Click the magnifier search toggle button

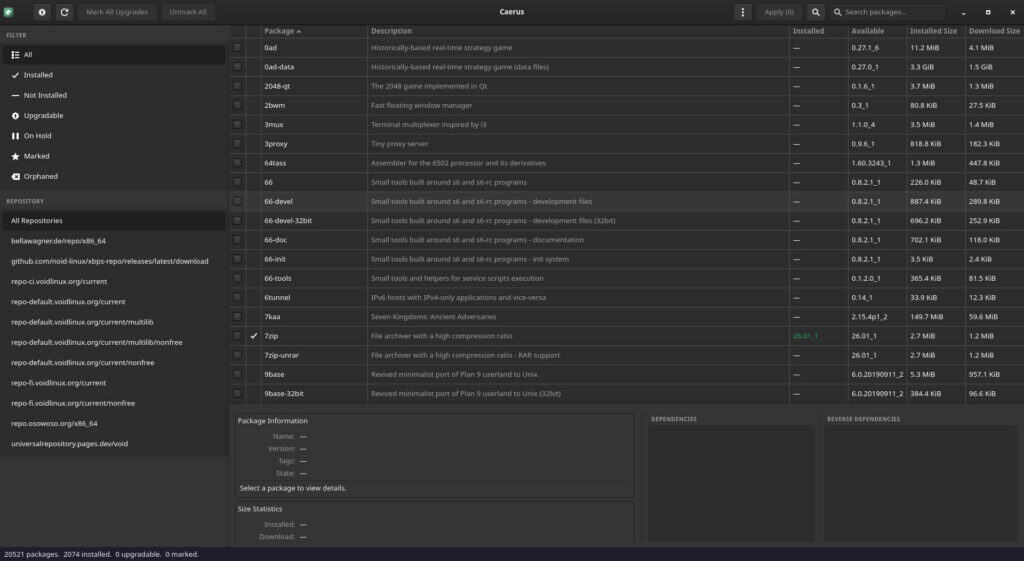pyautogui.click(x=816, y=12)
